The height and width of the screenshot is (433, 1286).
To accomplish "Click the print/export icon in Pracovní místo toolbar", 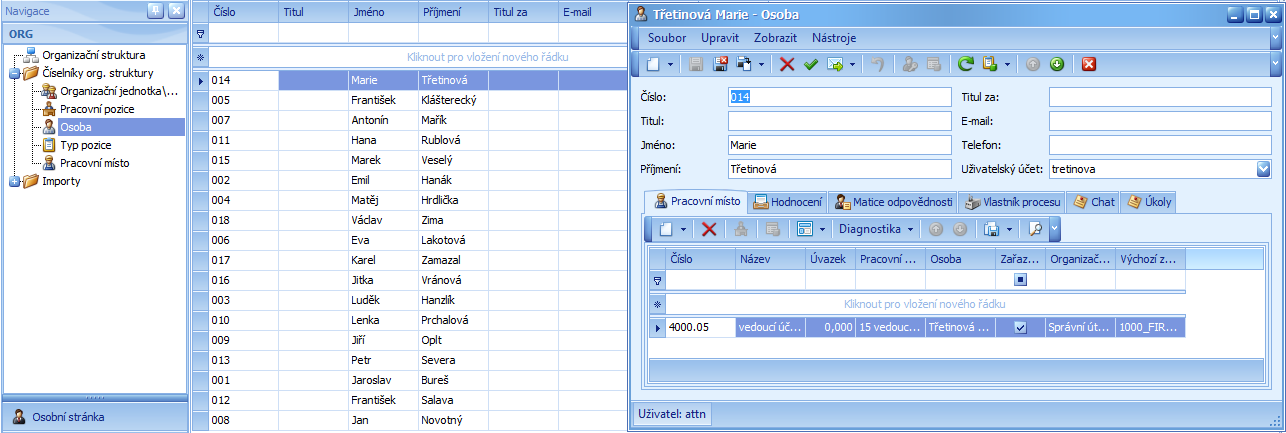I will pos(991,229).
